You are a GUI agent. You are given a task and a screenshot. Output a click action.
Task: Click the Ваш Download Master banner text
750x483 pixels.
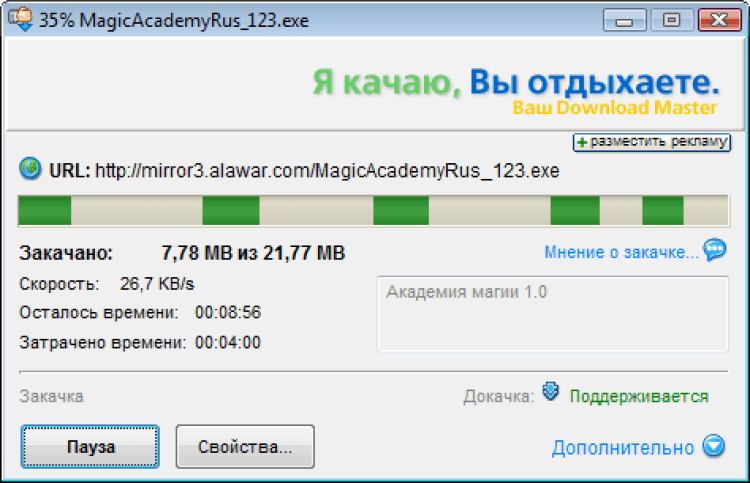pos(615,108)
